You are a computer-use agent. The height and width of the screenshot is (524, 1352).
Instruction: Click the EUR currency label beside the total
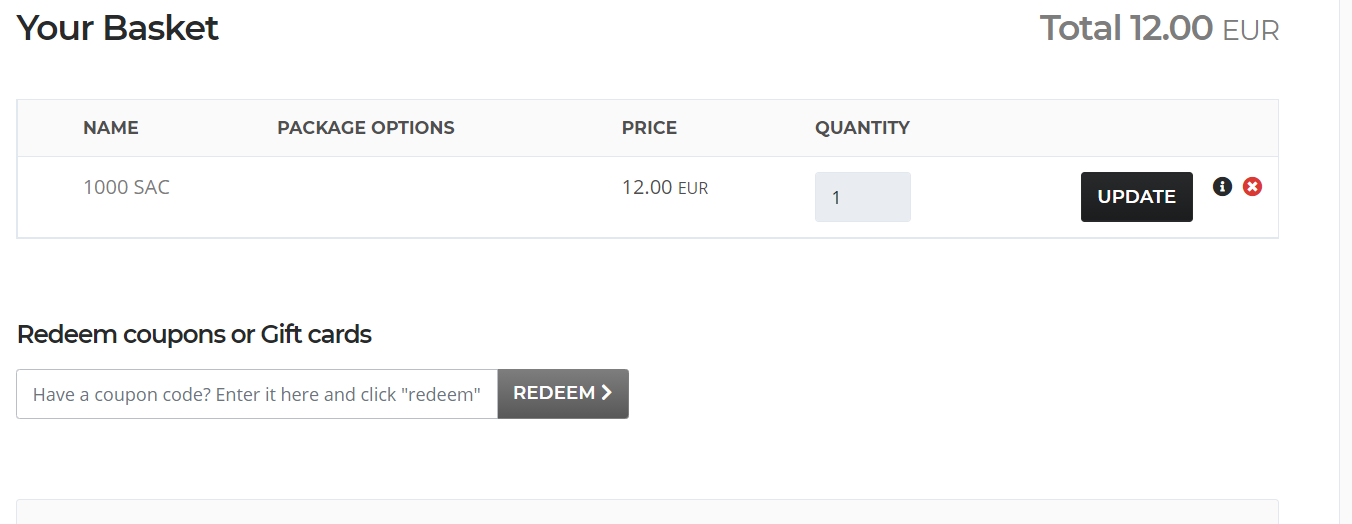point(1251,31)
